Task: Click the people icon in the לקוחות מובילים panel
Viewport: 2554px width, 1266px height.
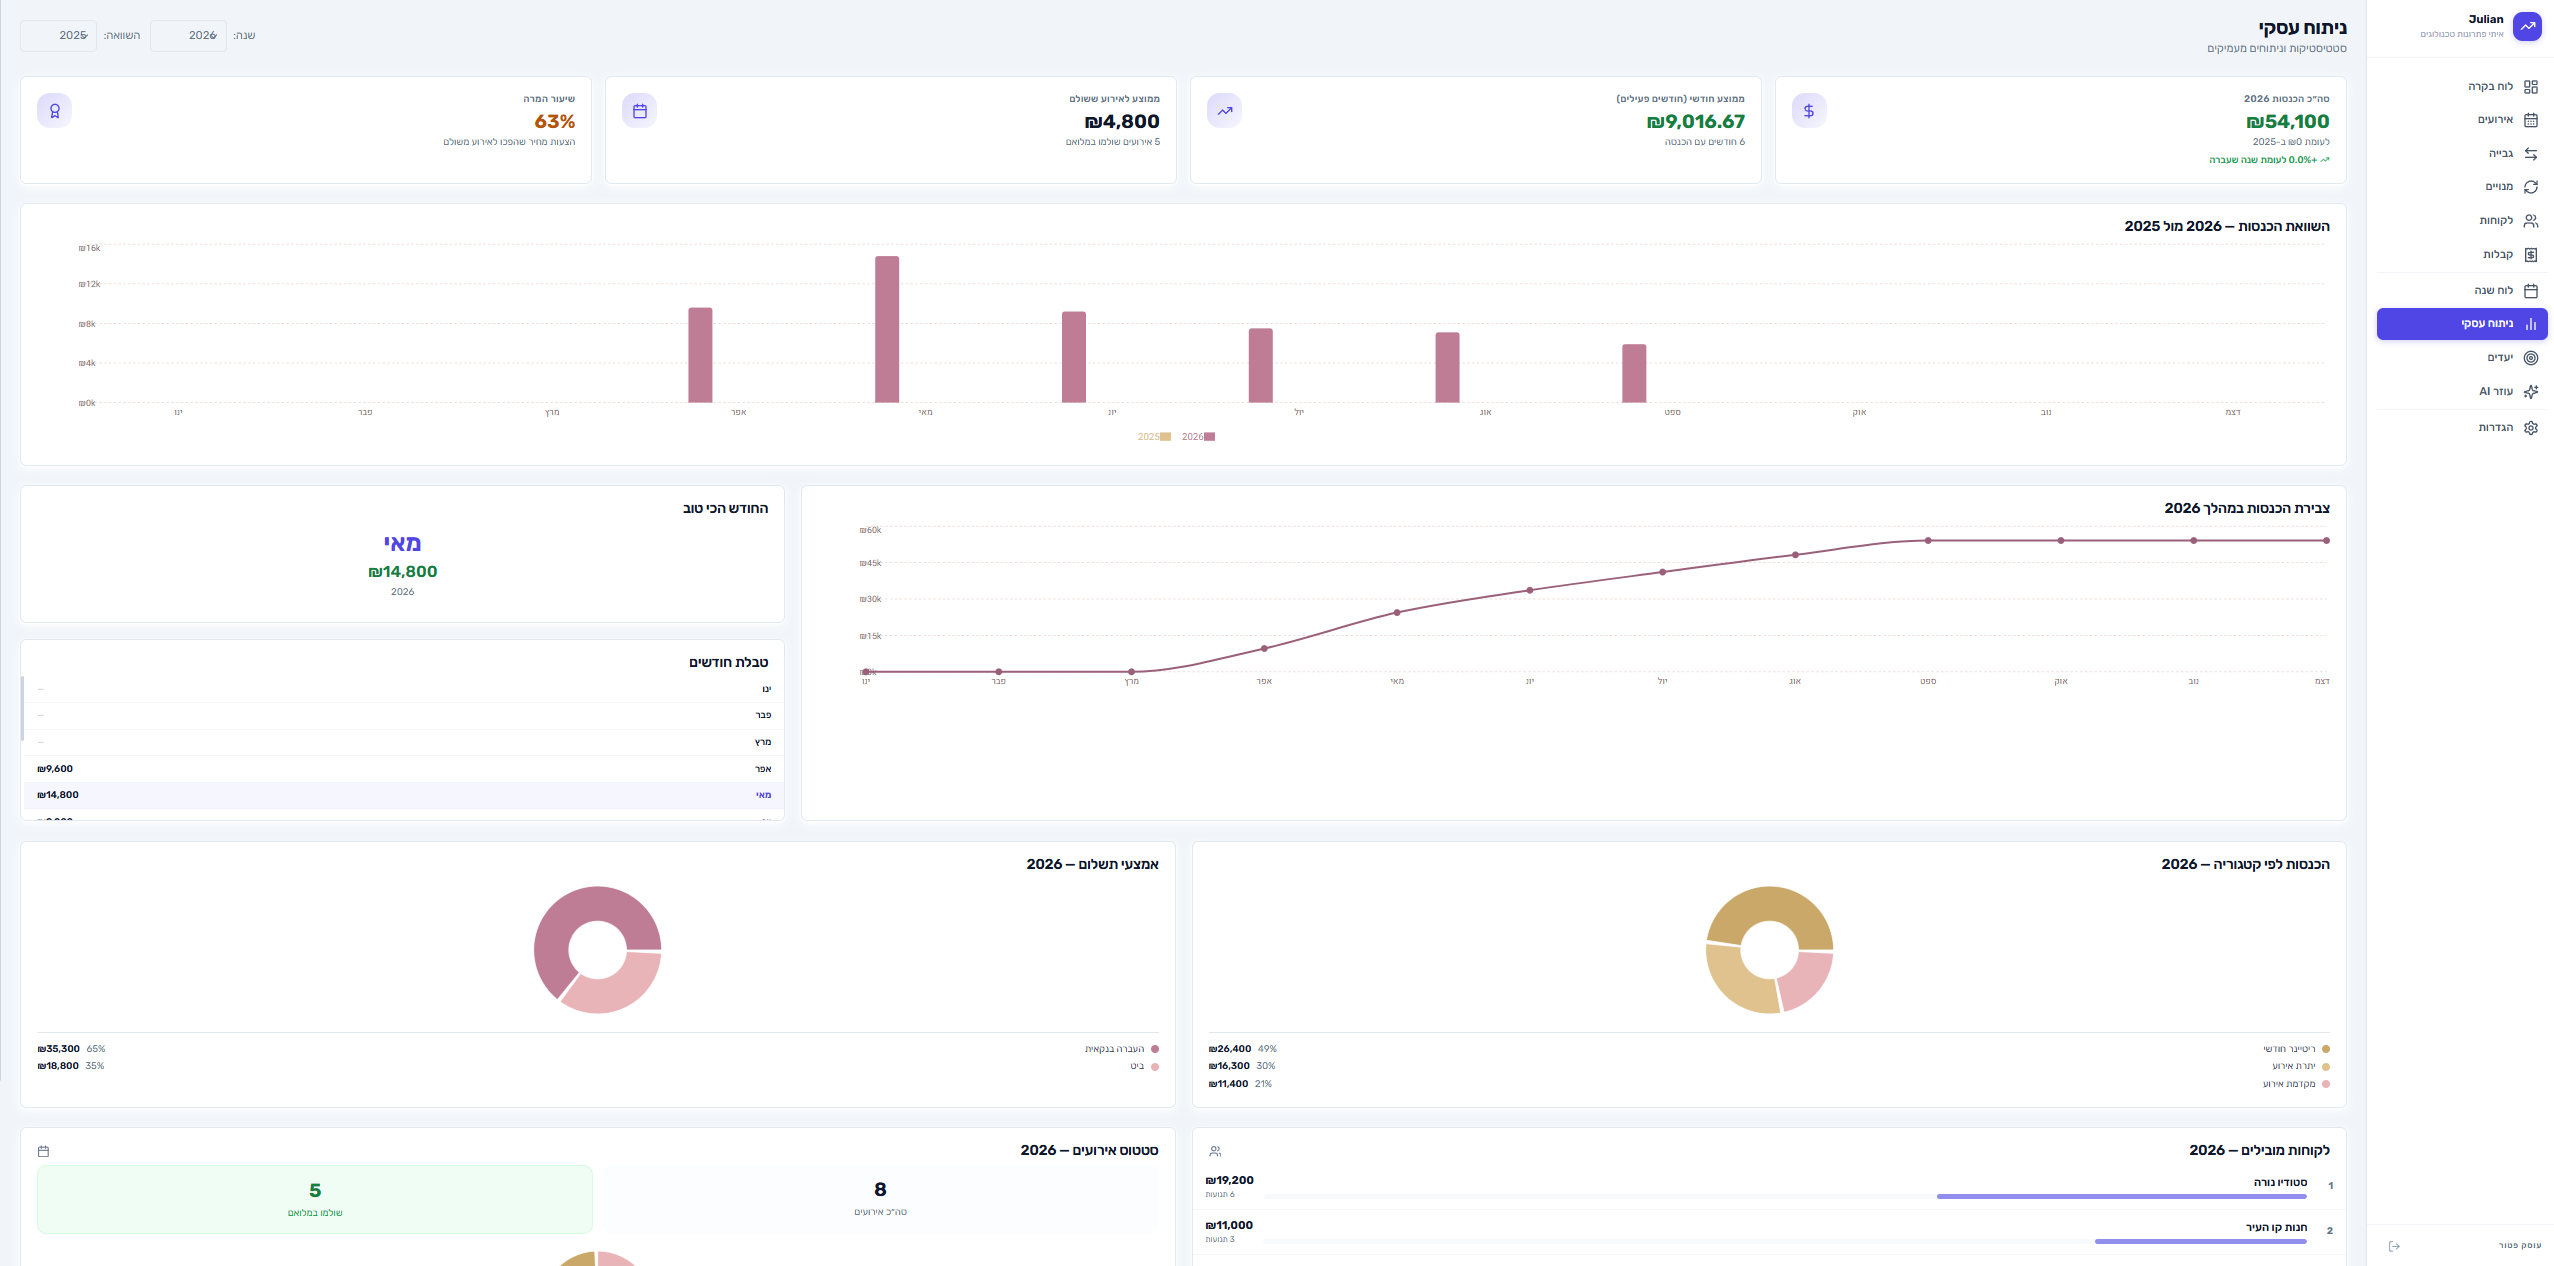Action: point(1215,1151)
